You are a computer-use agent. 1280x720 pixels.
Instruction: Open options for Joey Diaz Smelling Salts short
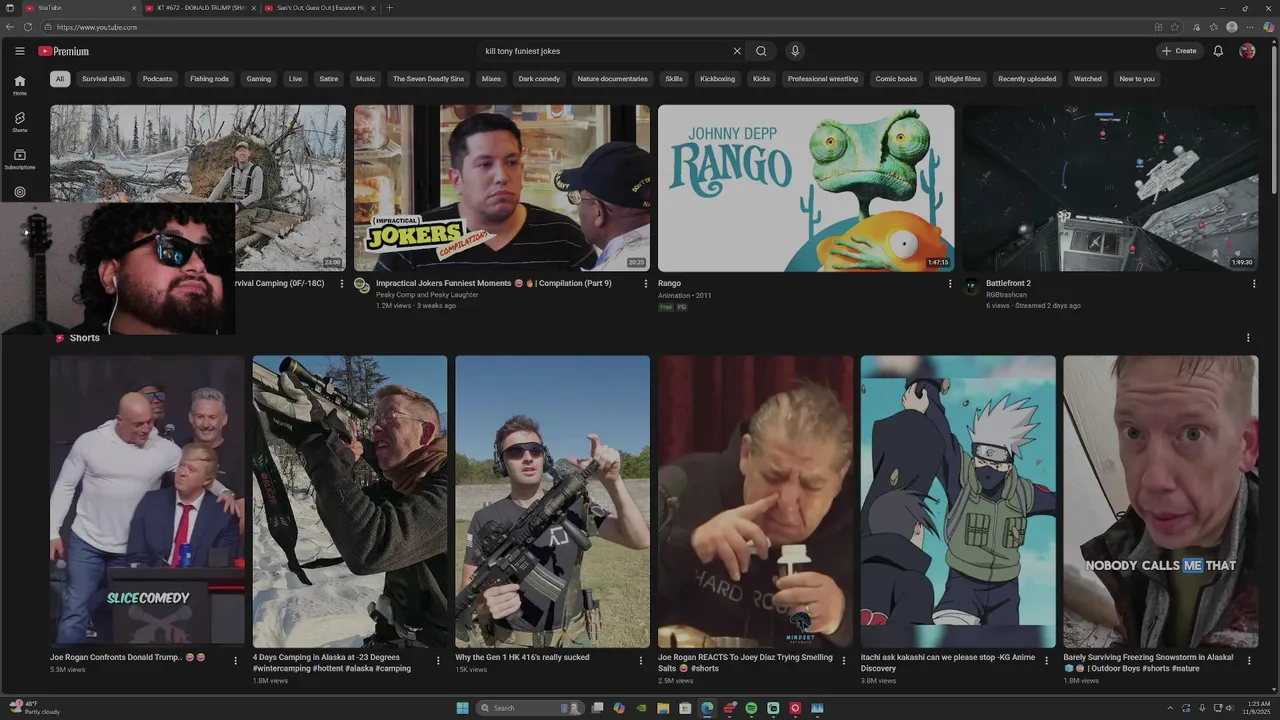coord(844,661)
